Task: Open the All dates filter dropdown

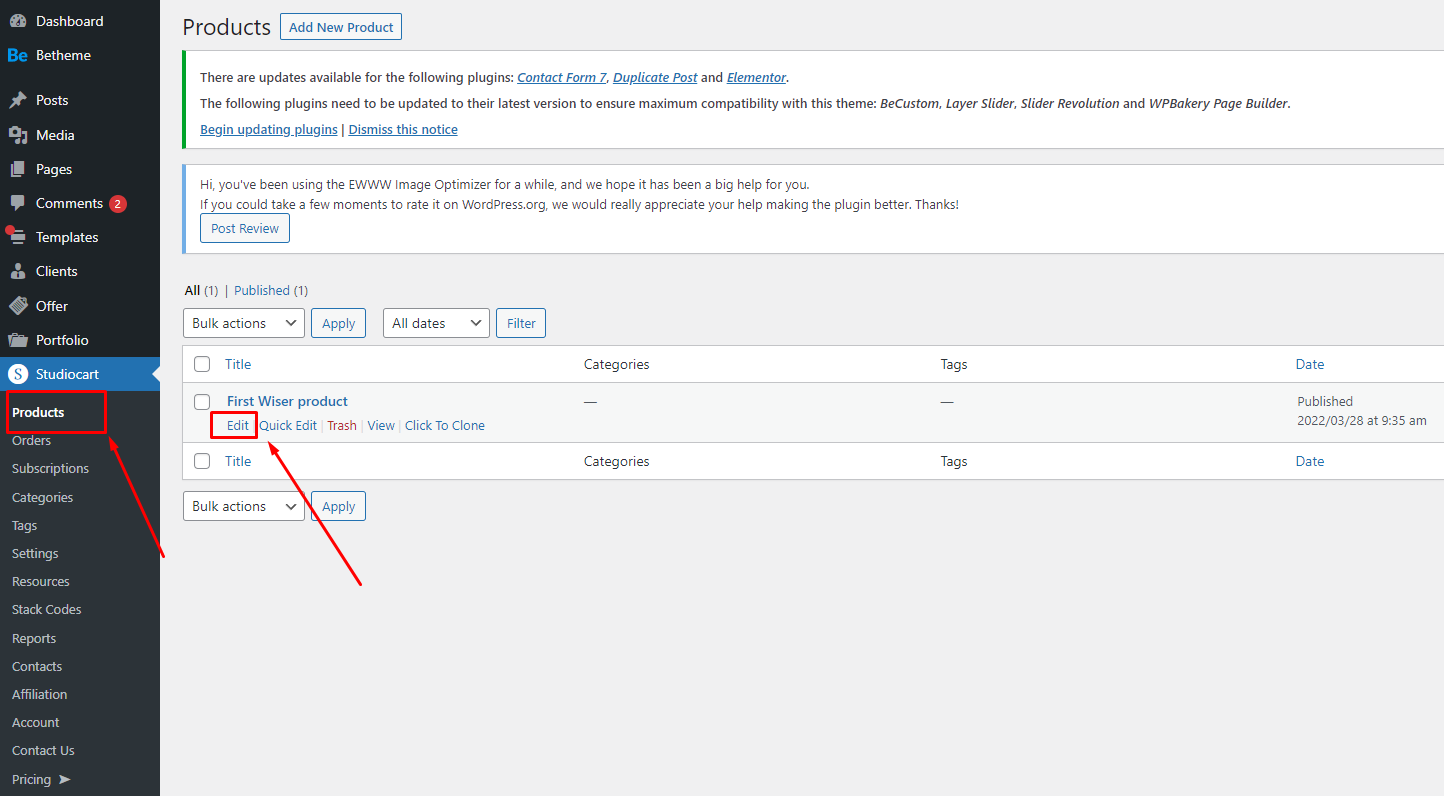Action: click(x=436, y=323)
